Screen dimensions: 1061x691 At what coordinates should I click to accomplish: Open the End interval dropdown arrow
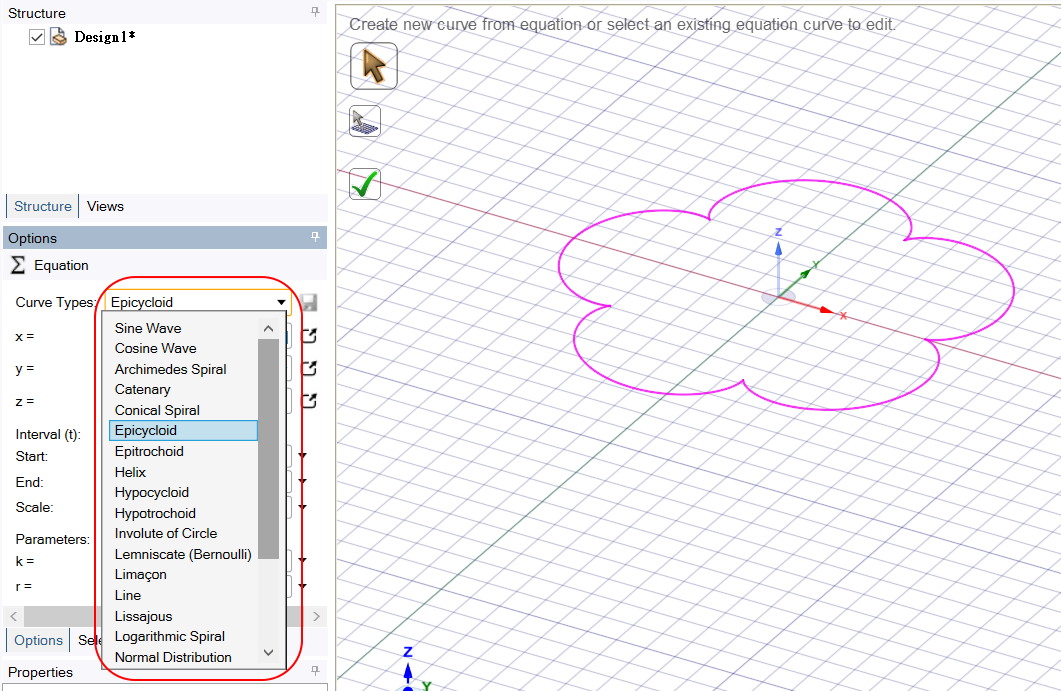tap(302, 481)
